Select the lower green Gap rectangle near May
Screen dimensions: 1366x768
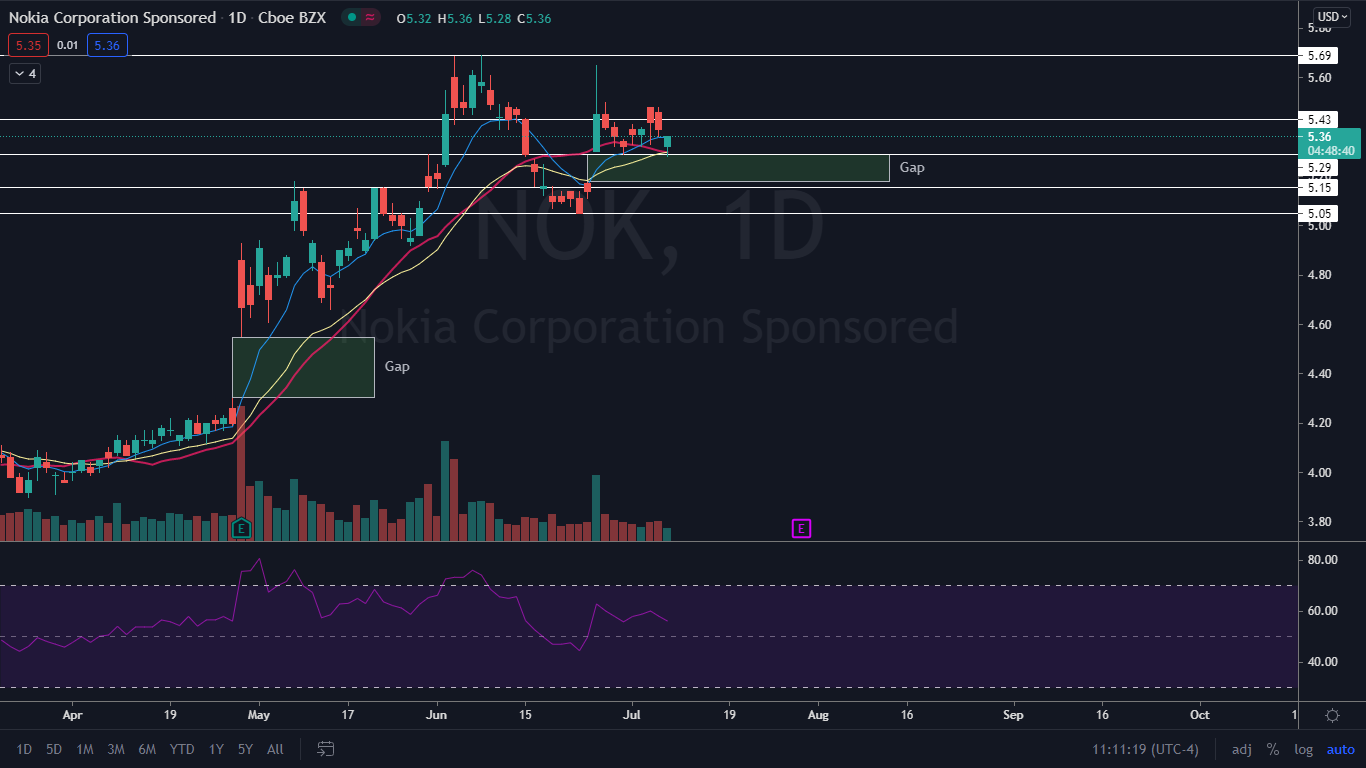(303, 367)
